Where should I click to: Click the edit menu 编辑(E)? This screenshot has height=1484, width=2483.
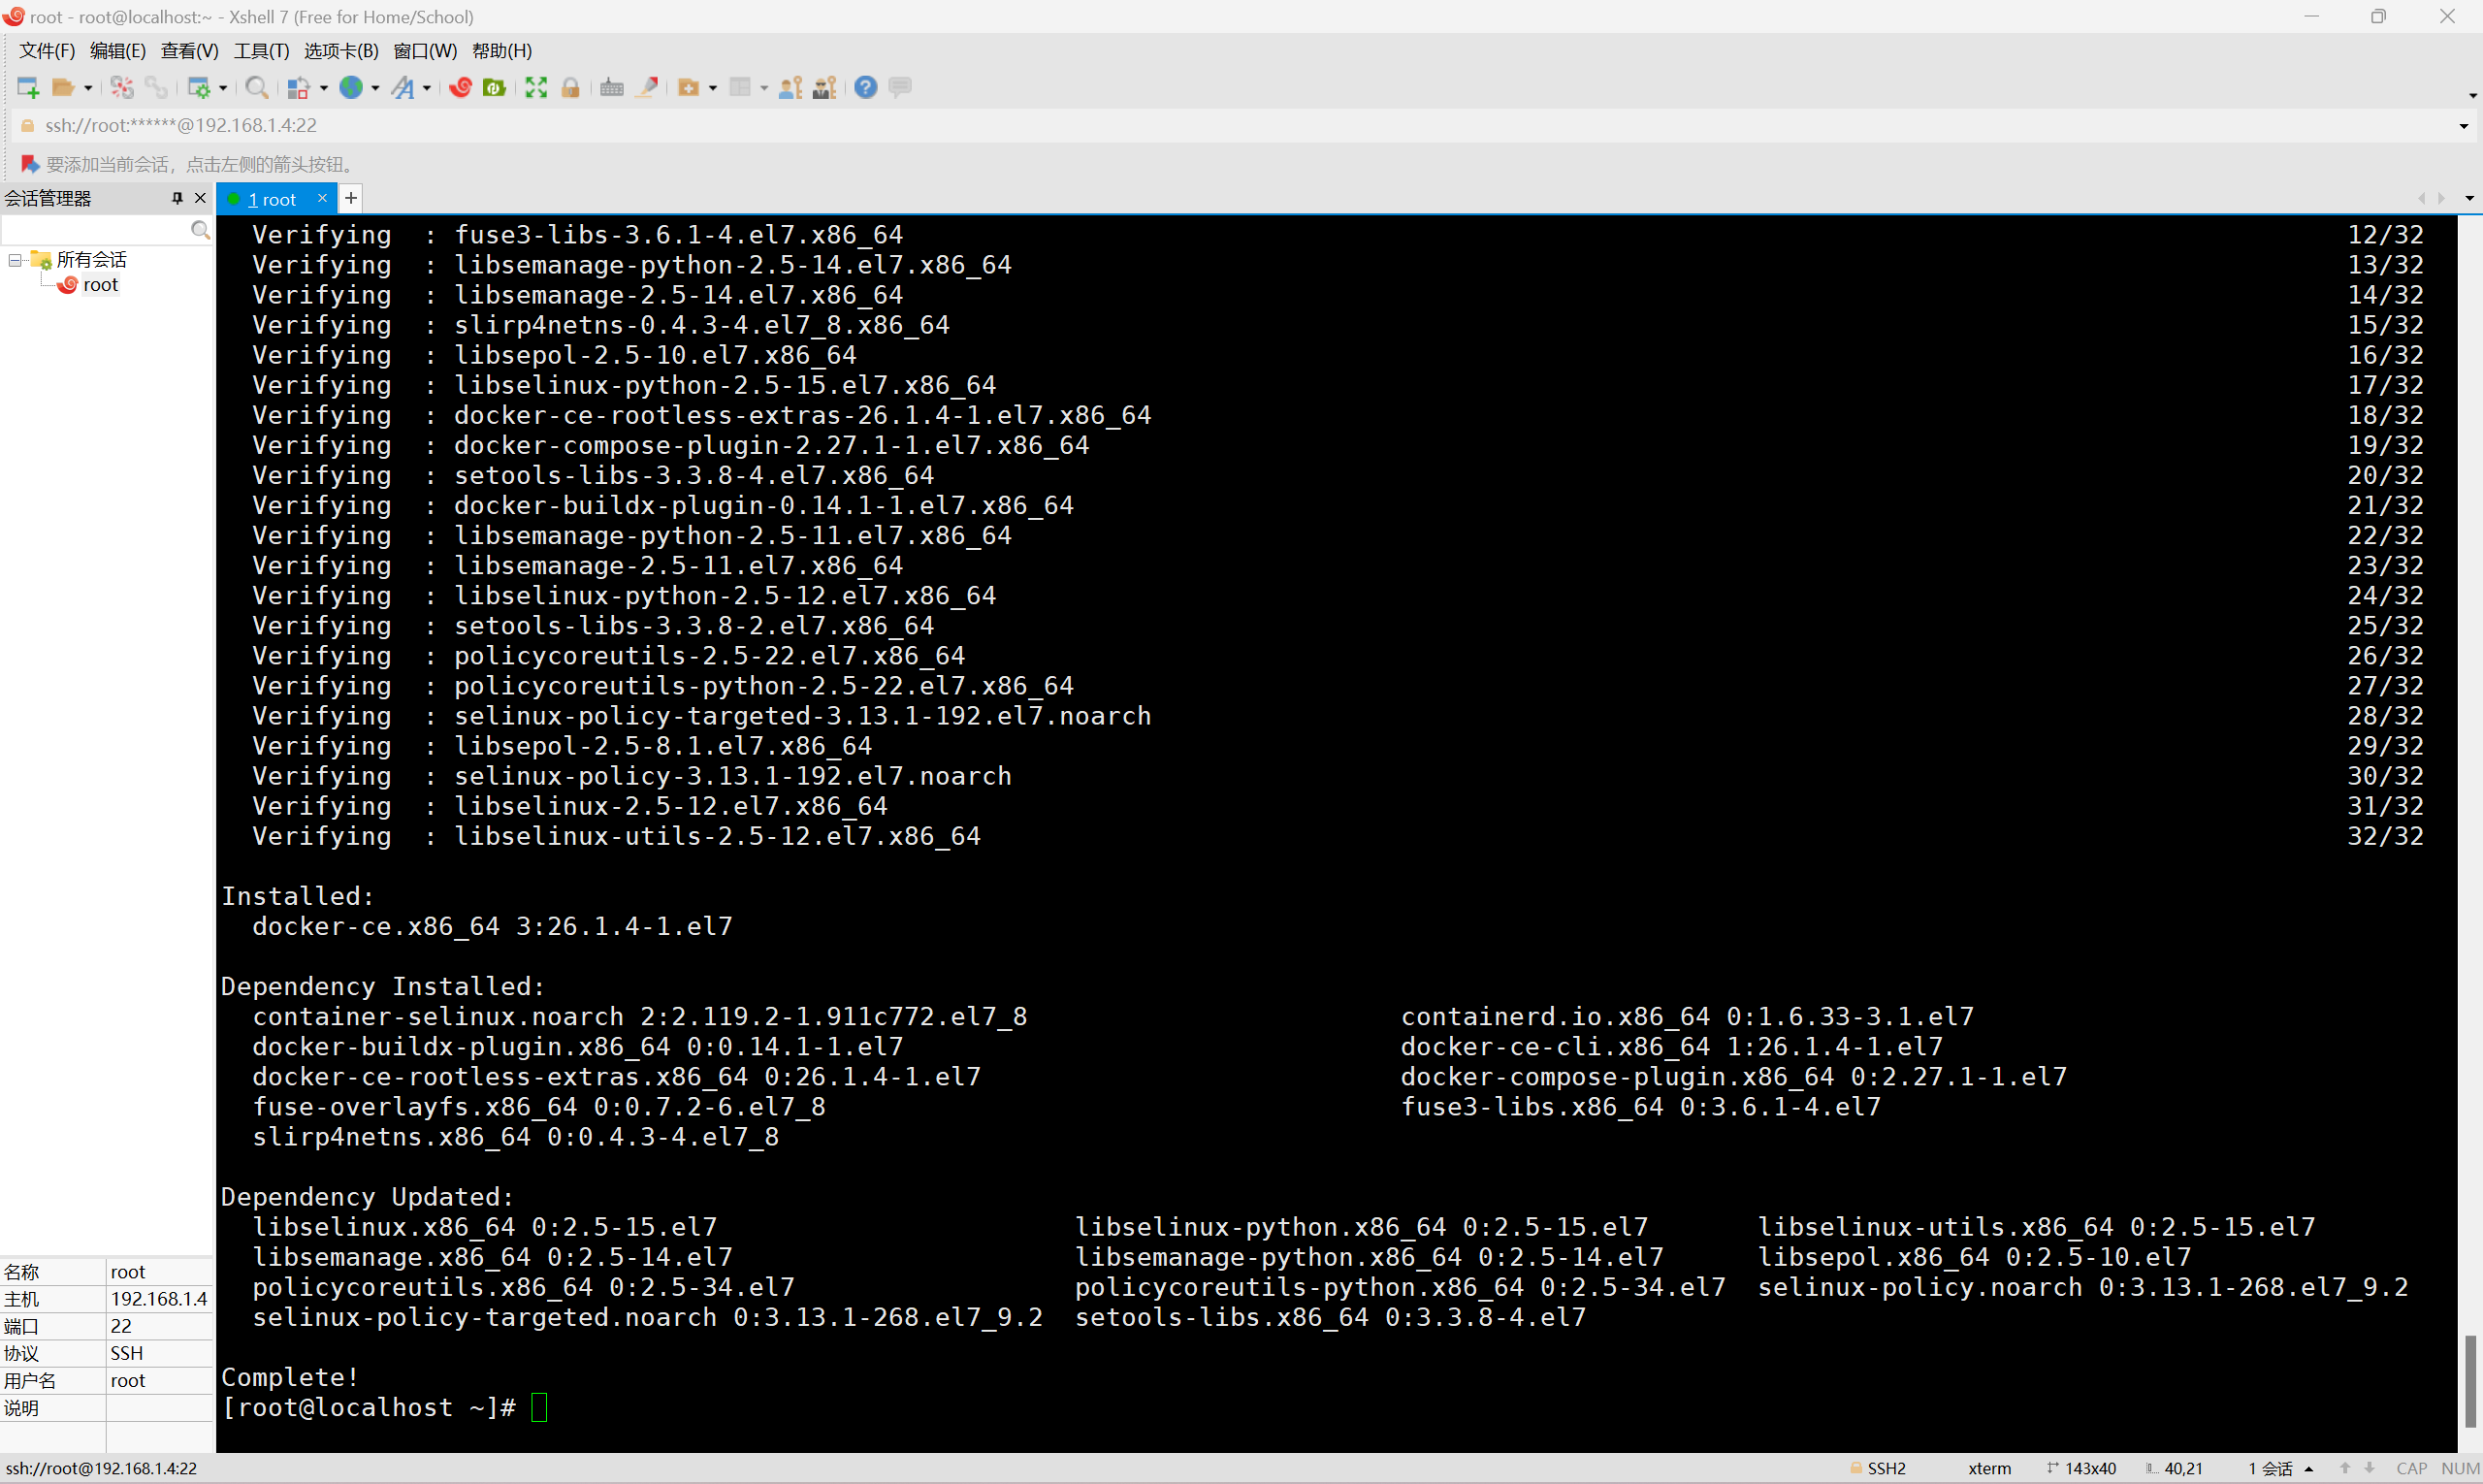point(113,49)
